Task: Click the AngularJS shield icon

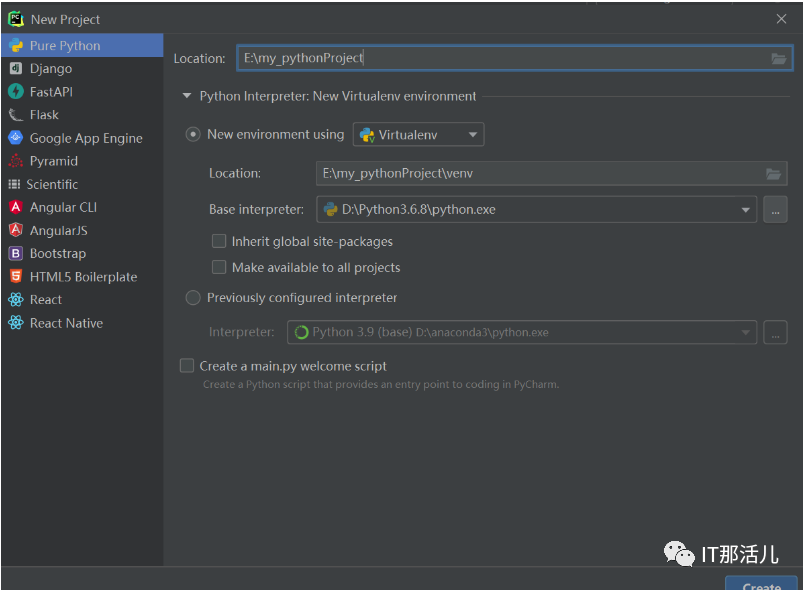Action: click(16, 230)
